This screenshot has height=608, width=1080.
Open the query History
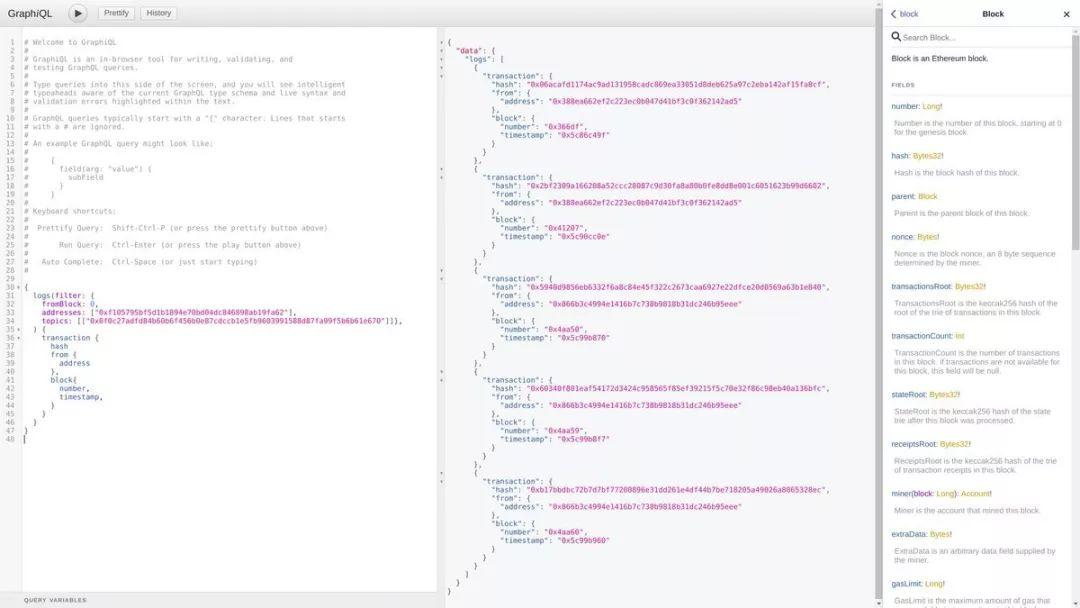(158, 13)
